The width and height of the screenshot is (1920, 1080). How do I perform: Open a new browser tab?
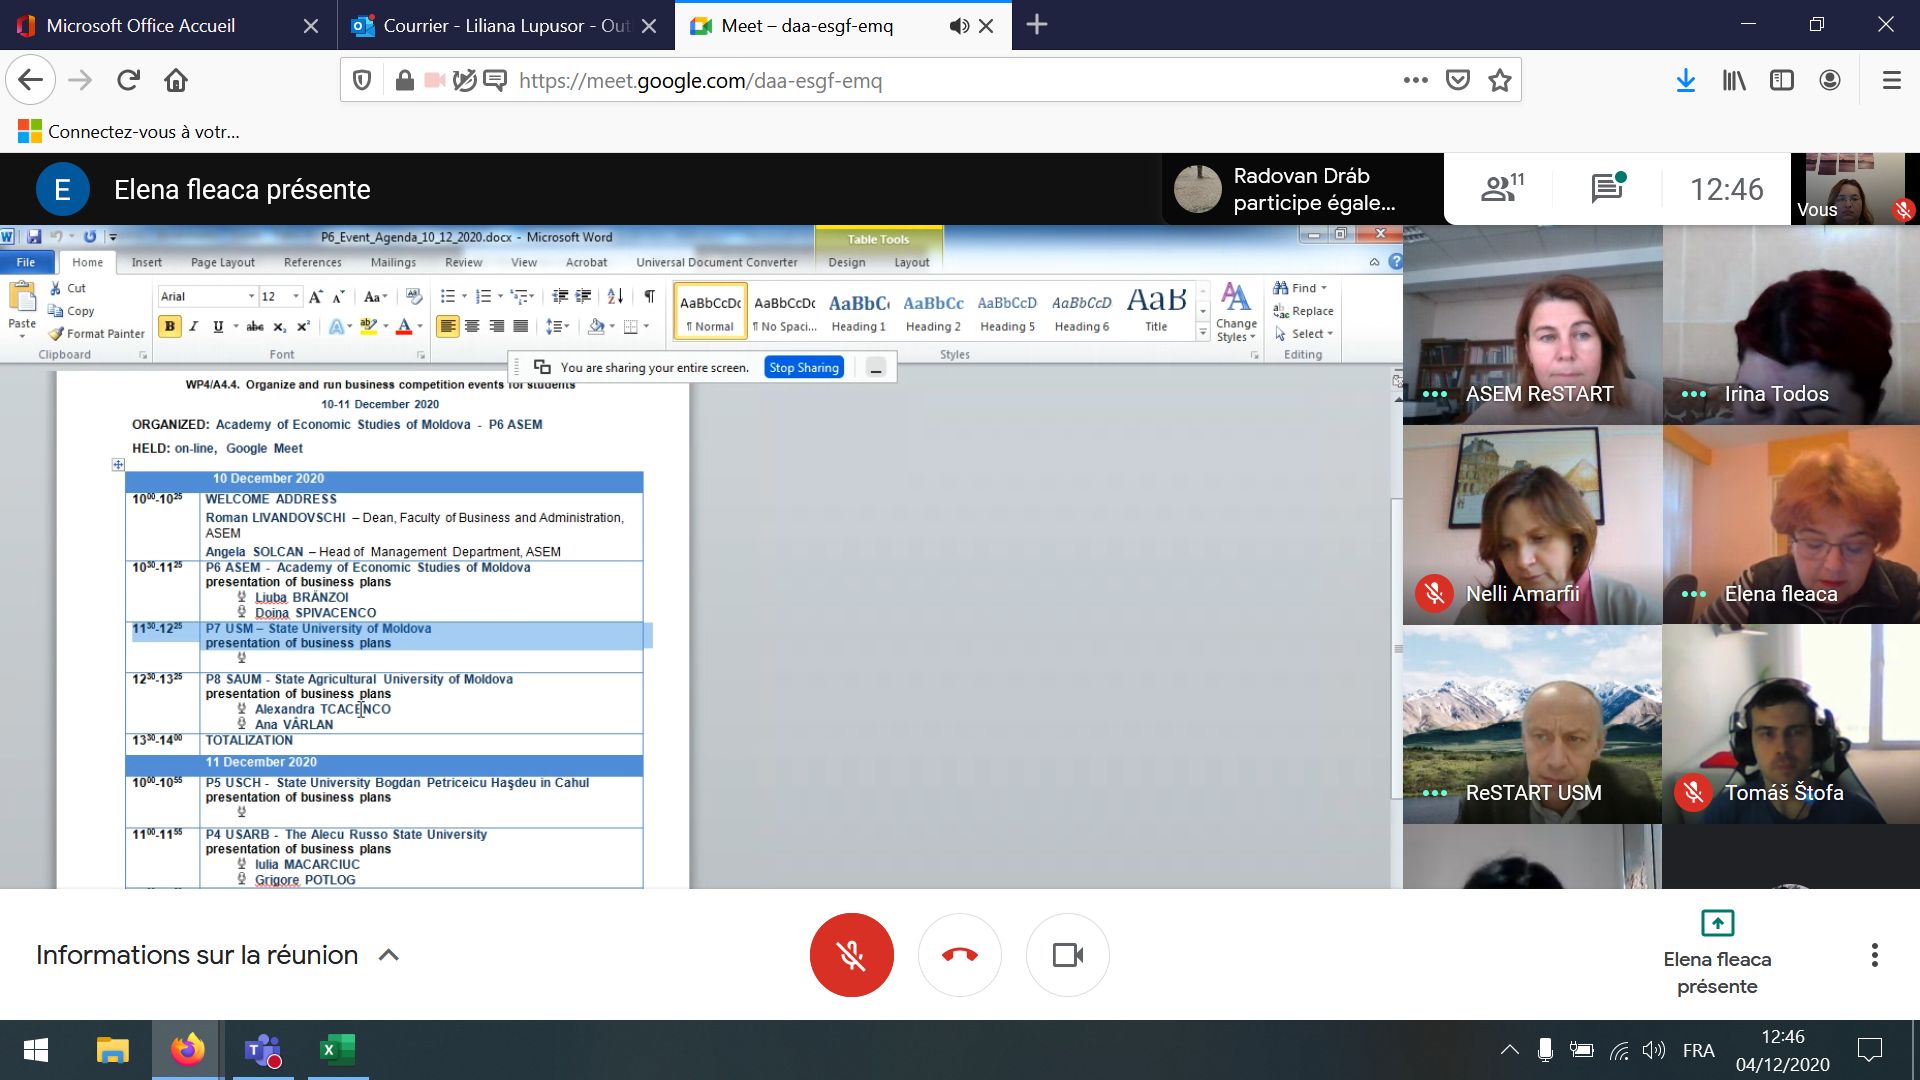(x=1037, y=25)
